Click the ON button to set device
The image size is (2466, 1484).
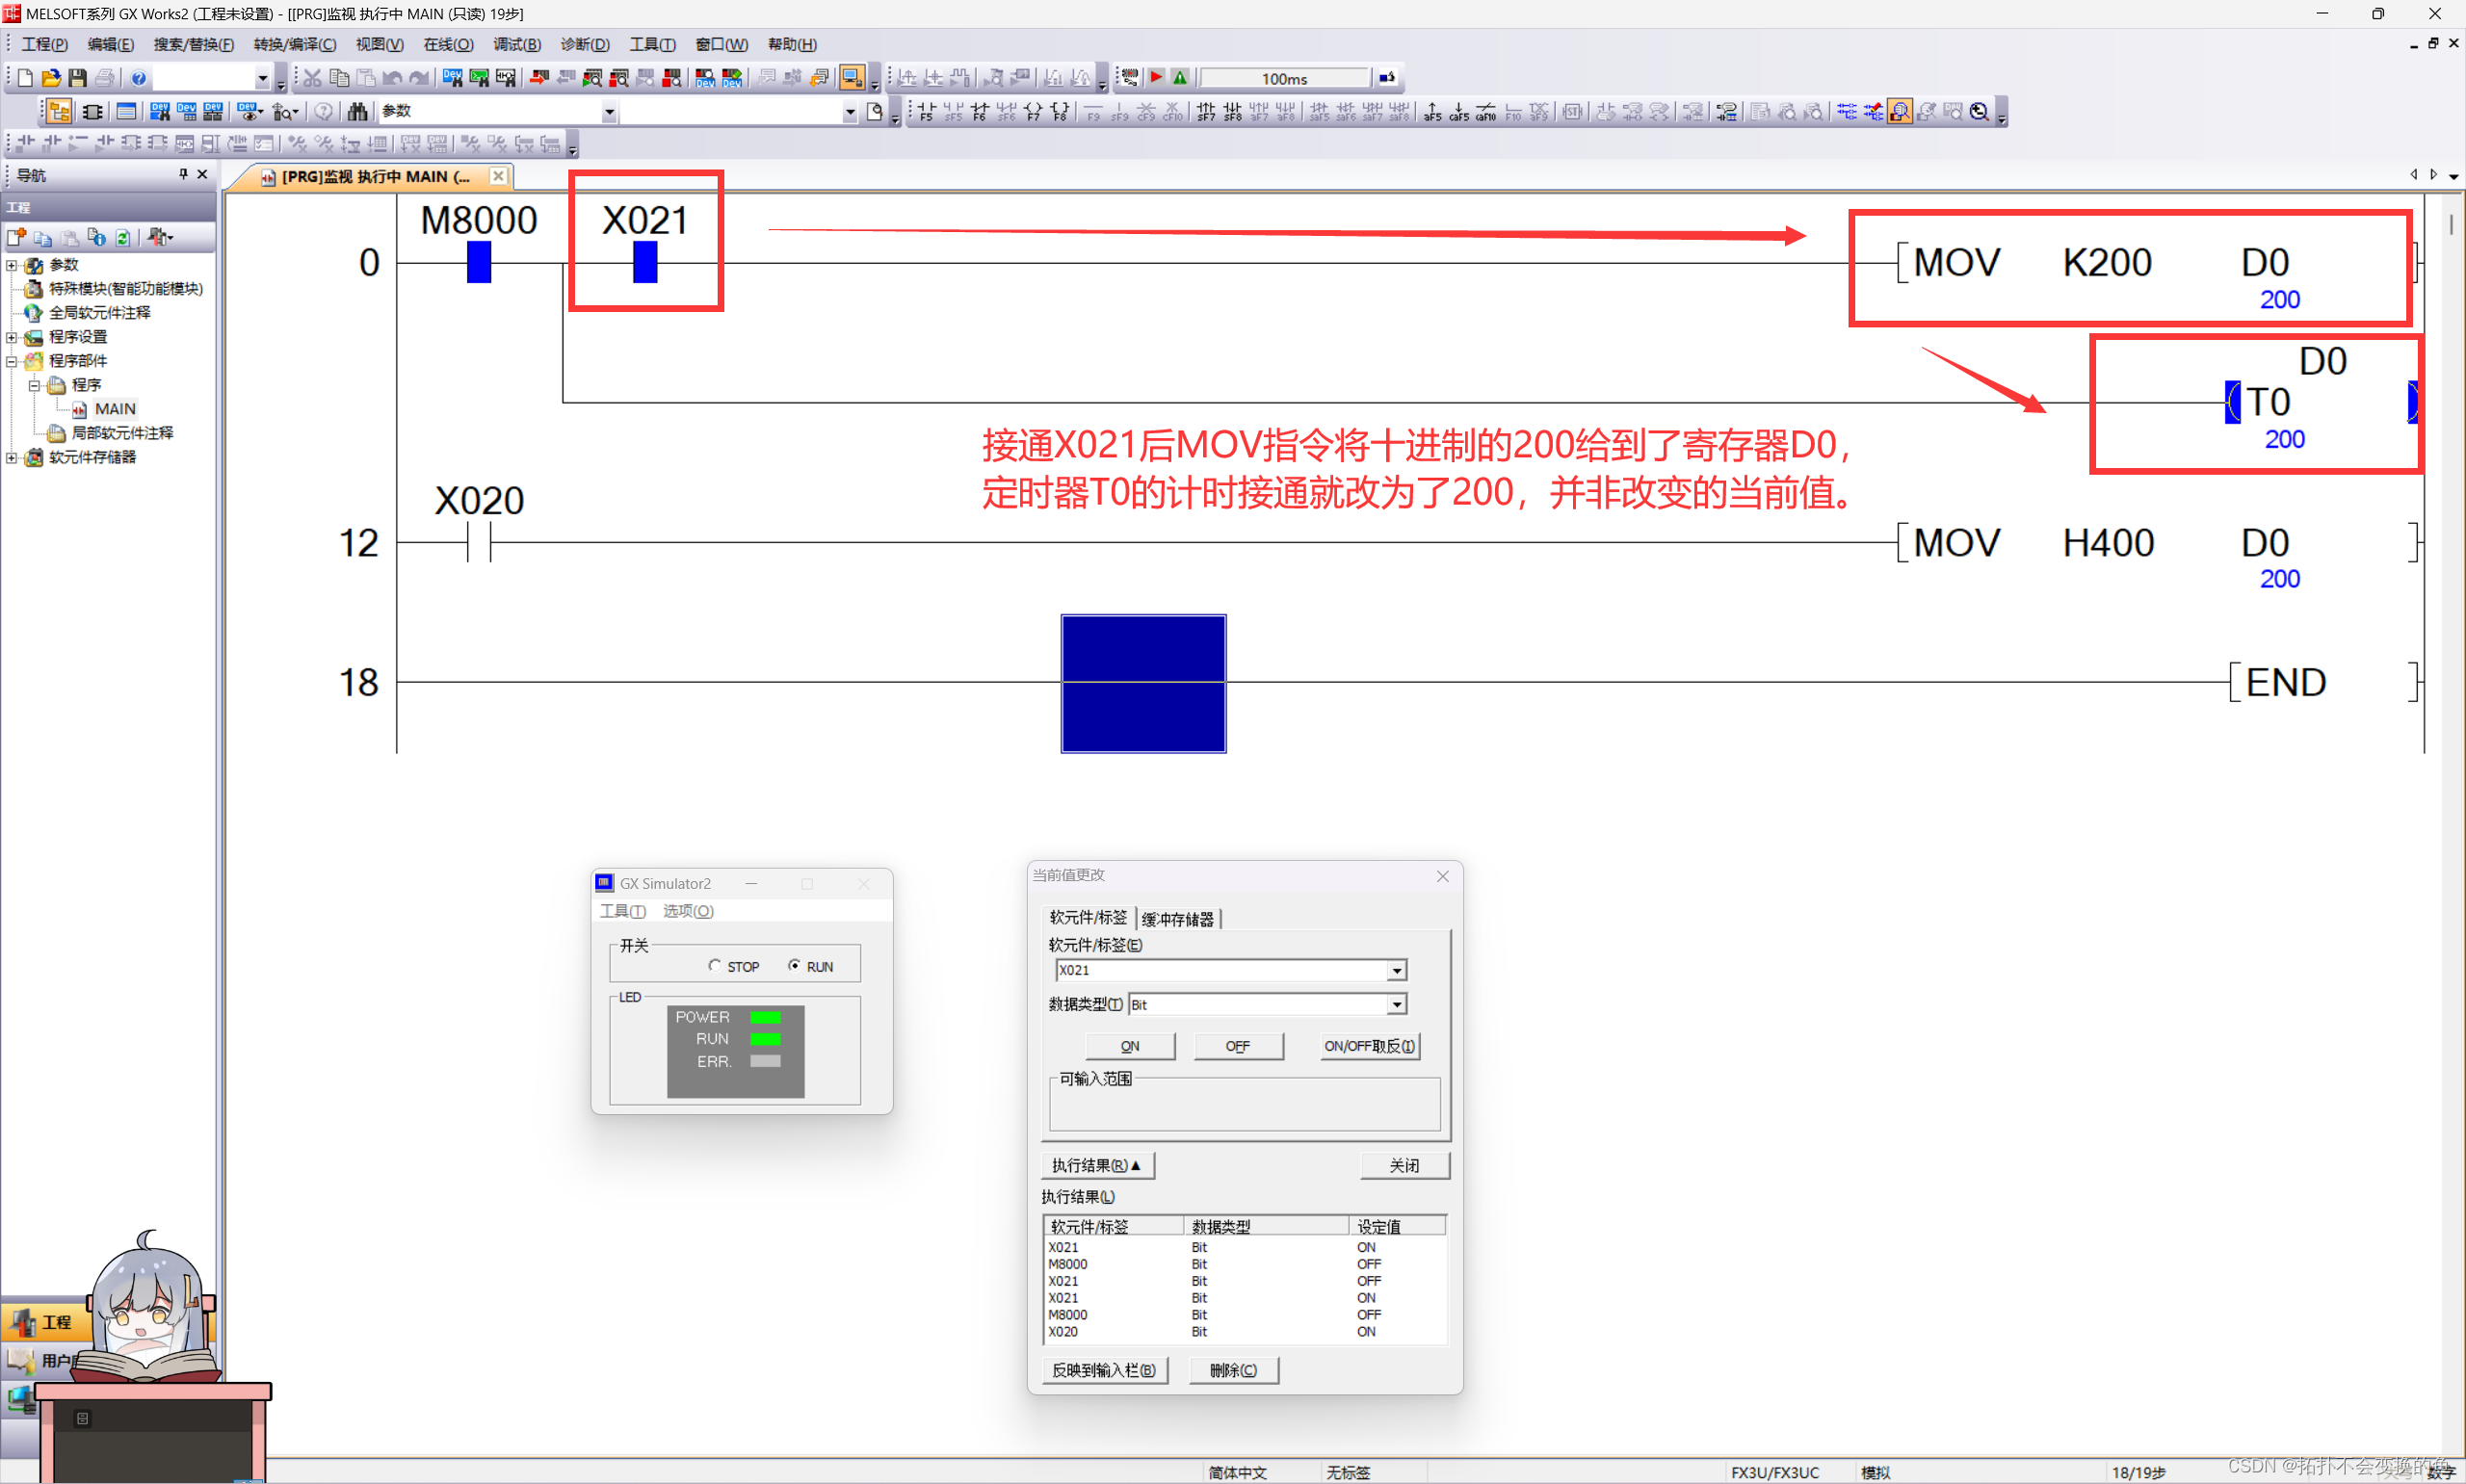coord(1129,1046)
